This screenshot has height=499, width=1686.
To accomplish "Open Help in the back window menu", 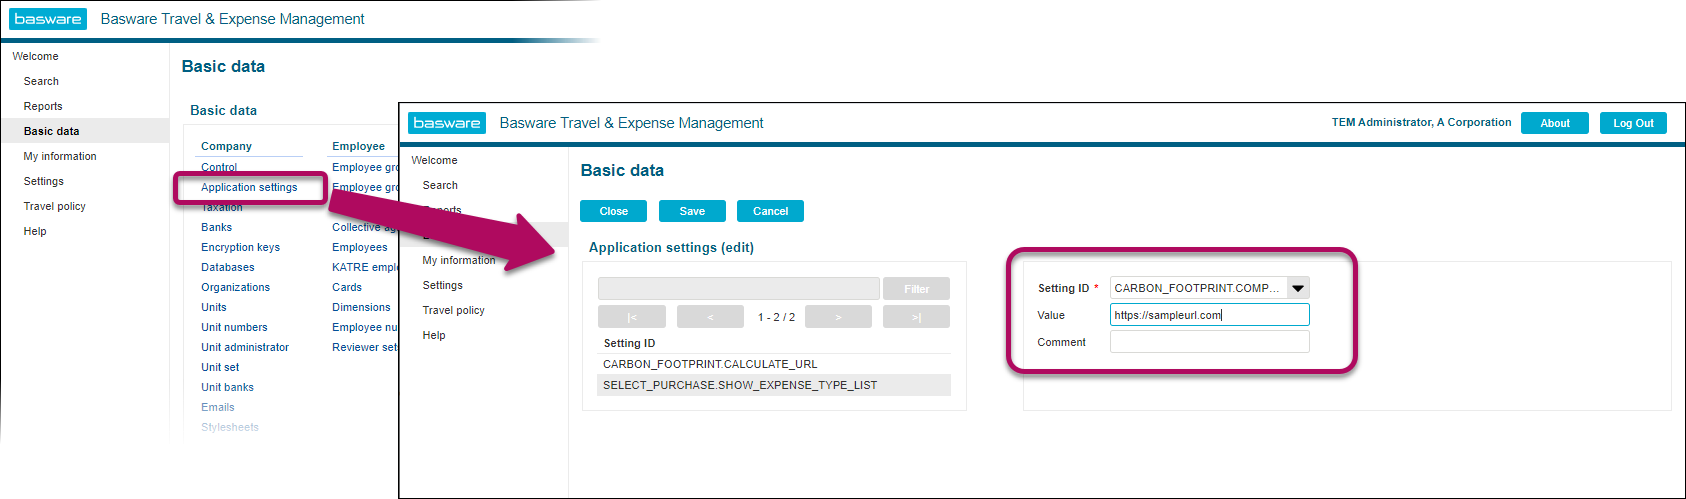I will (x=35, y=231).
